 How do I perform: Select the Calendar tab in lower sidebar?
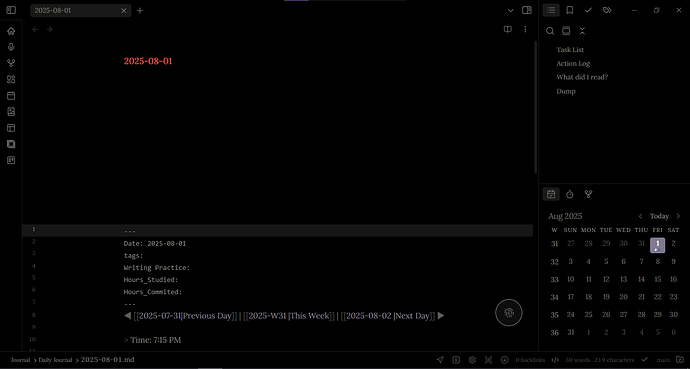point(551,194)
